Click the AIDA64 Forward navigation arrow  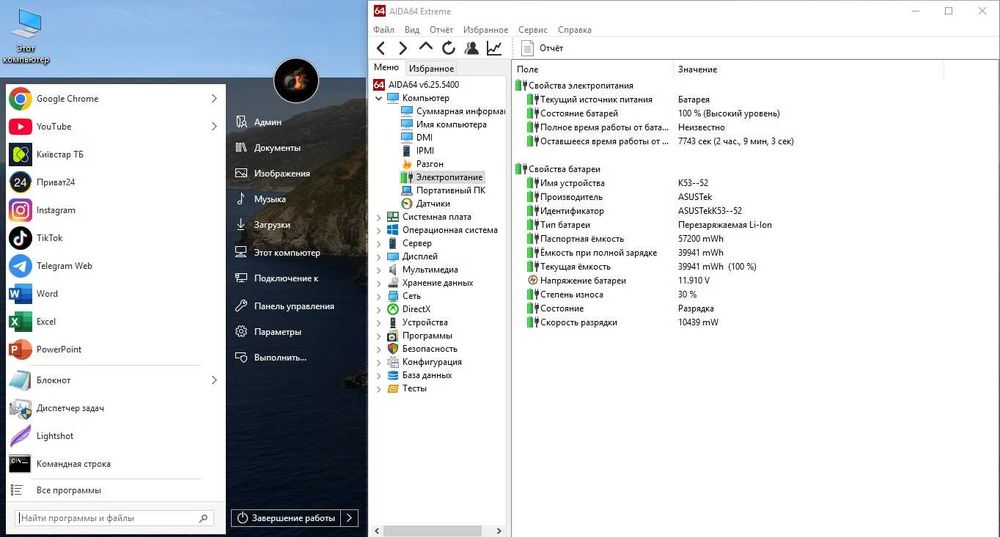click(x=402, y=48)
